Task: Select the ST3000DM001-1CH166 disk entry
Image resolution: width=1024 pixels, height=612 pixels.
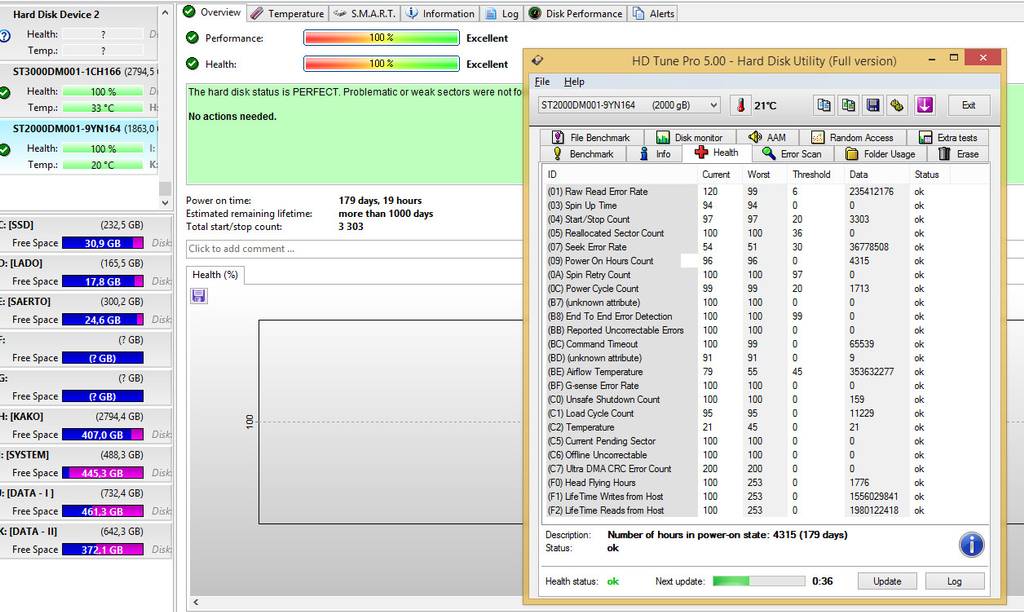Action: [79, 91]
